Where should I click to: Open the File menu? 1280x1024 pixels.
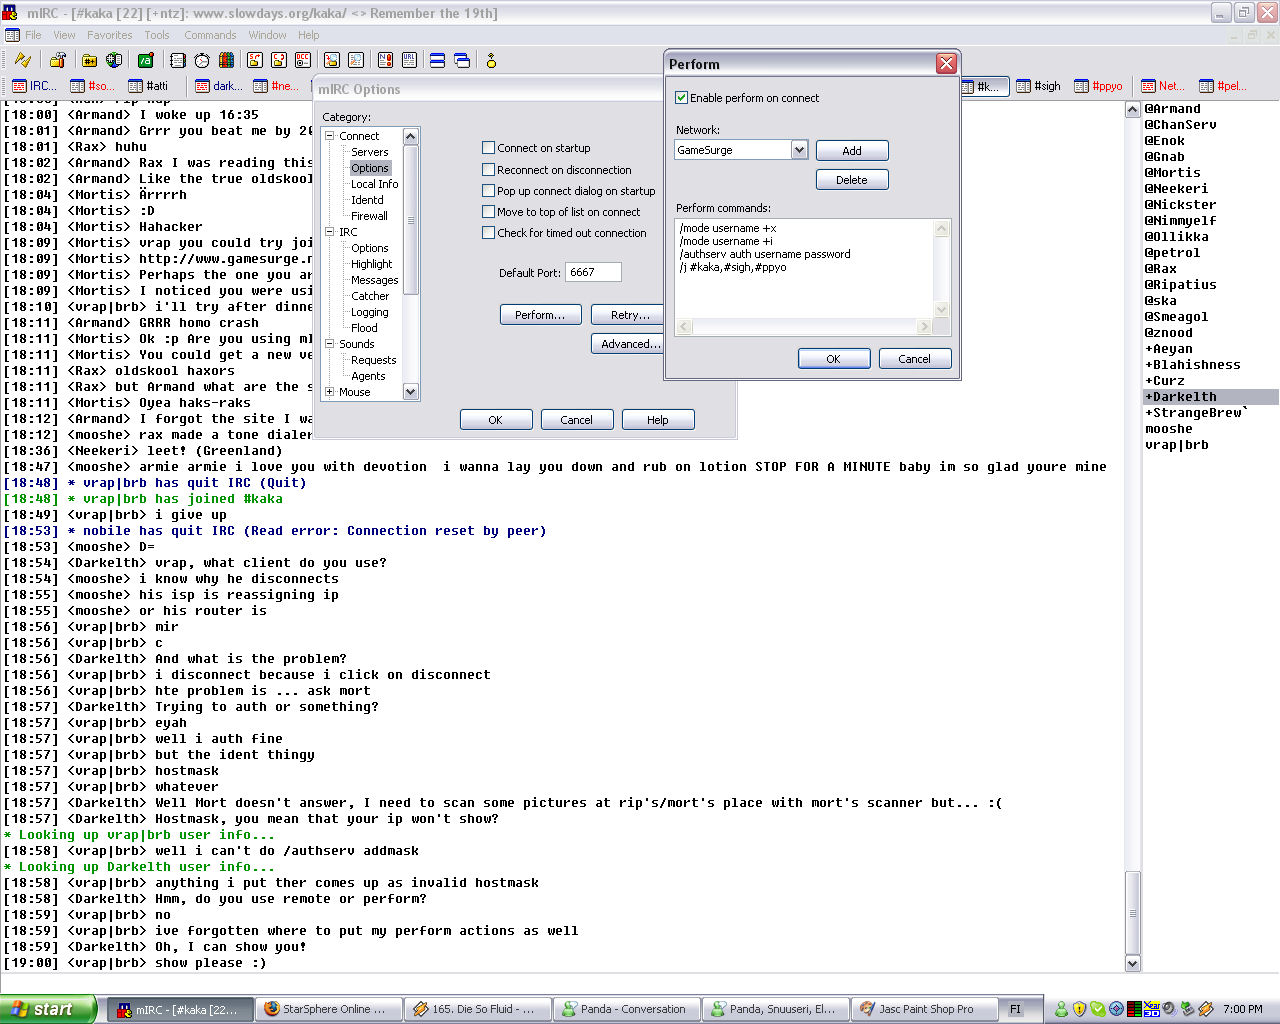(x=33, y=35)
